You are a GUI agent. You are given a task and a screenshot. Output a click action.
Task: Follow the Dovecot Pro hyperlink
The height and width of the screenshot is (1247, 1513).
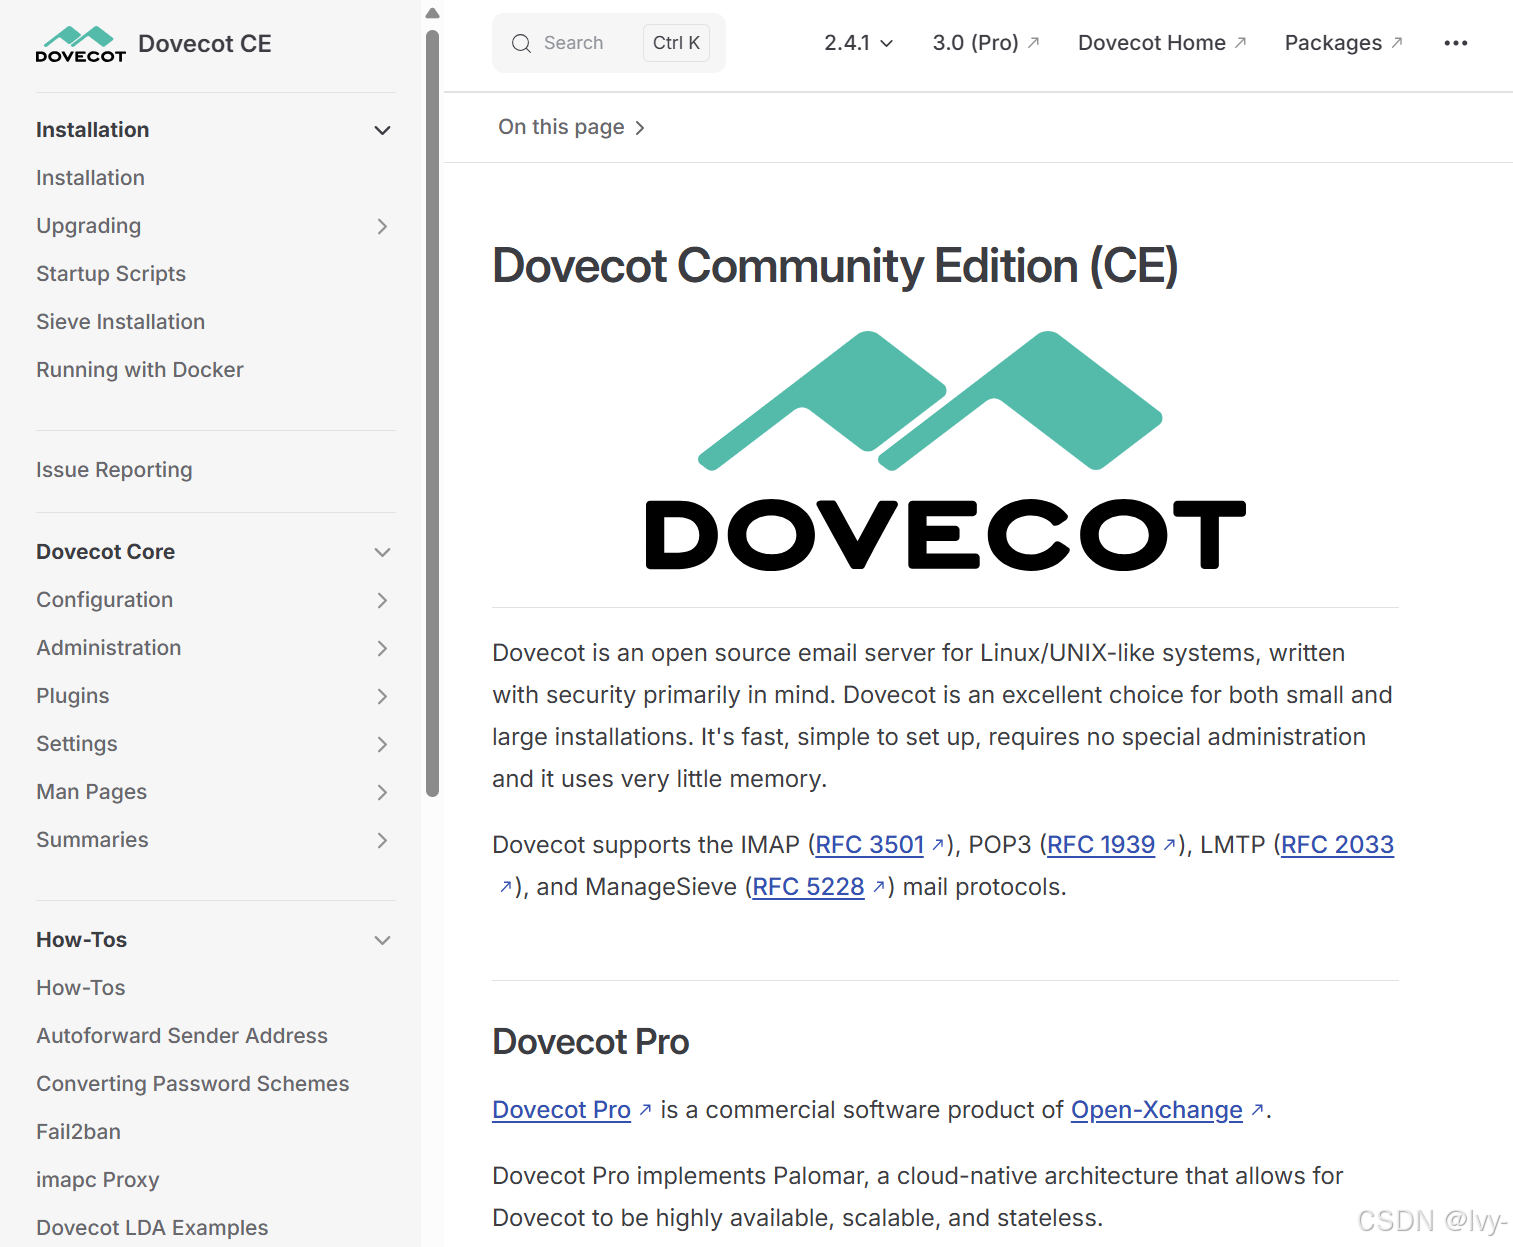click(561, 1110)
